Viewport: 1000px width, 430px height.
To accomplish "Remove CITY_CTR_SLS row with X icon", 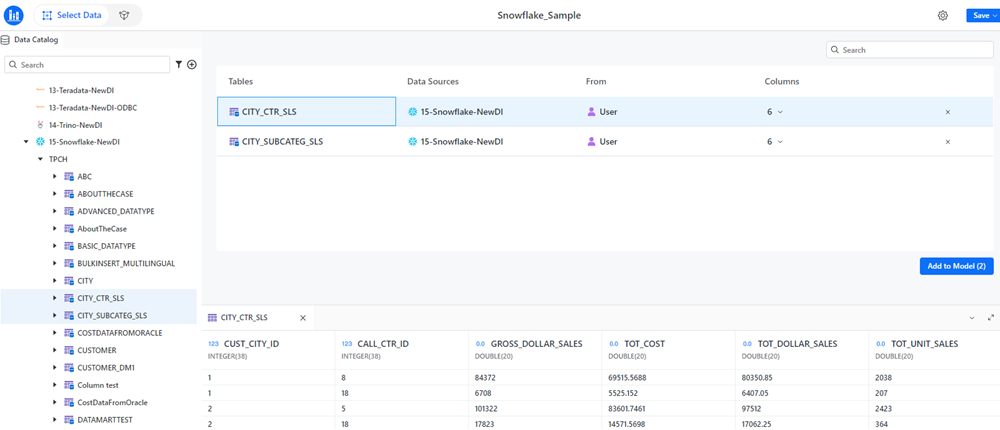I will pos(948,112).
